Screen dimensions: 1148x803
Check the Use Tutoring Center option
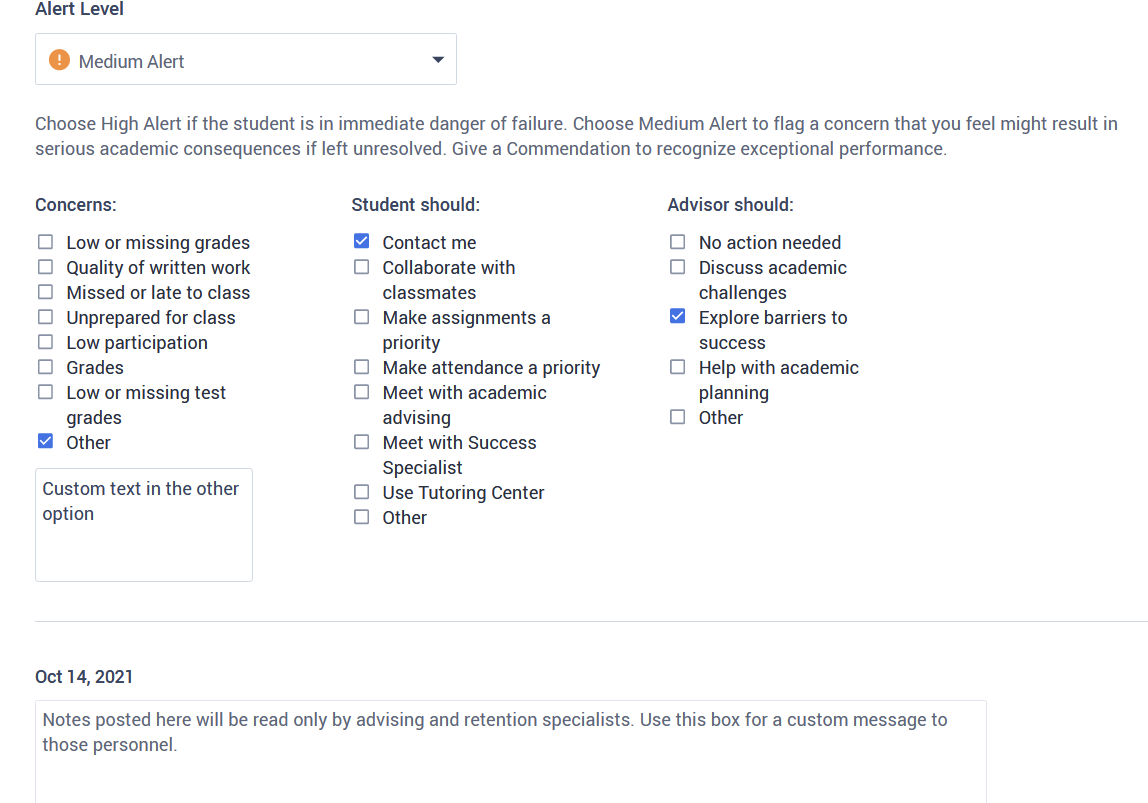(361, 491)
